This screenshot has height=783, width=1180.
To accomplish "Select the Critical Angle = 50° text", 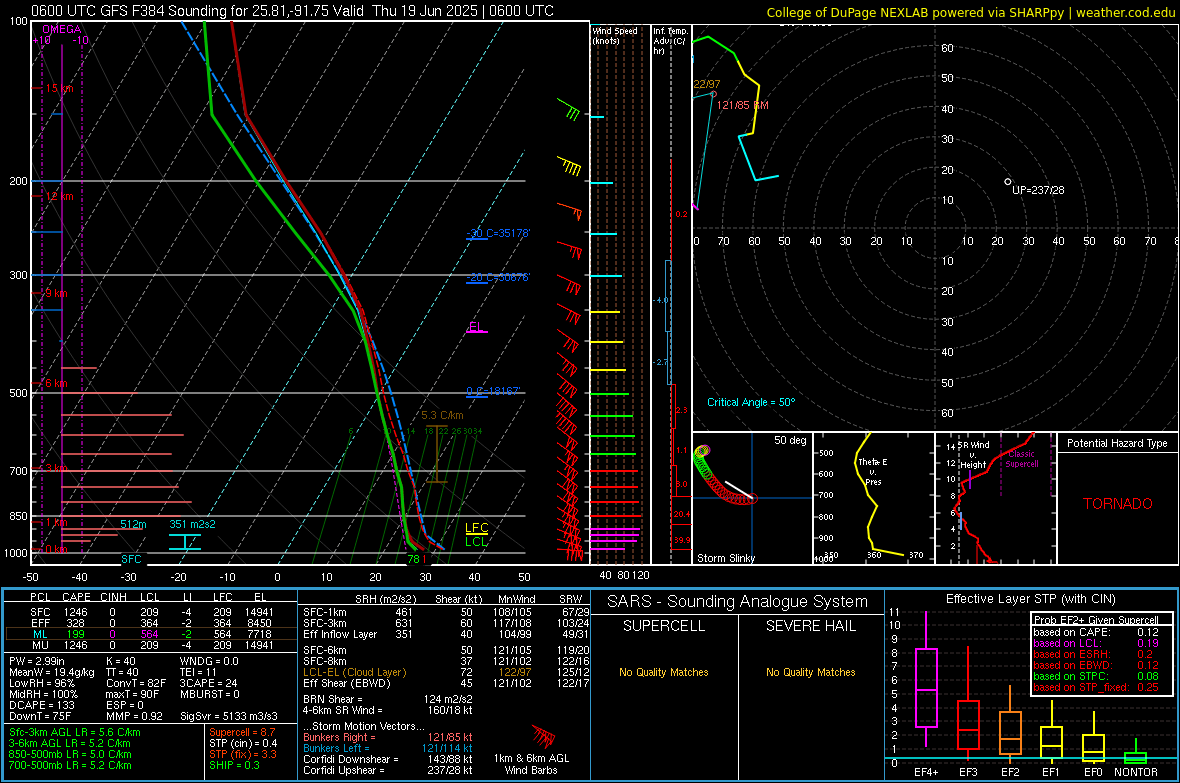I will [x=751, y=402].
